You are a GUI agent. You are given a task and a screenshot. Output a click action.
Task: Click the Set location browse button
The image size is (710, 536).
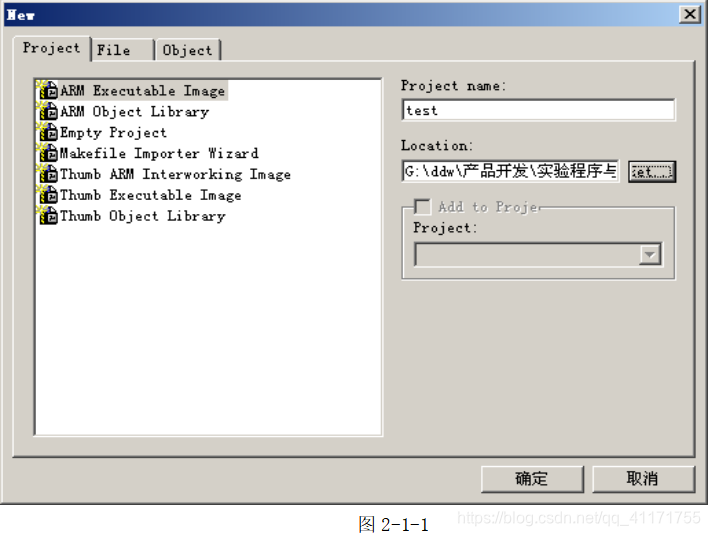tap(652, 172)
